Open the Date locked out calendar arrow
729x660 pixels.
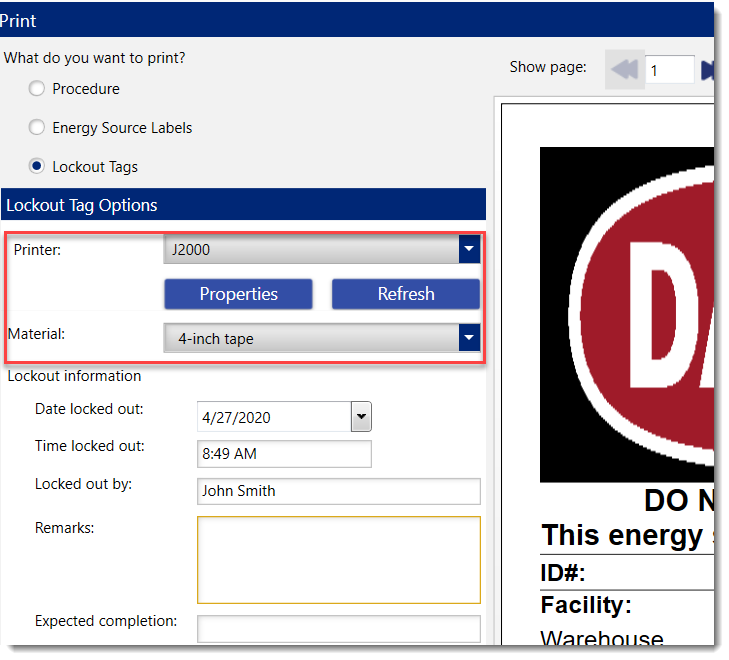[x=361, y=417]
